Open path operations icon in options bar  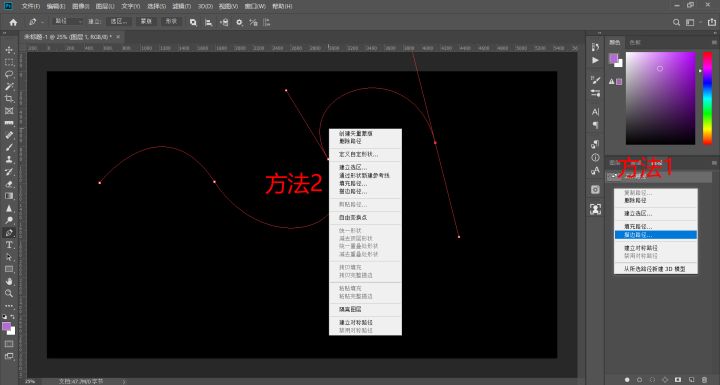point(193,22)
